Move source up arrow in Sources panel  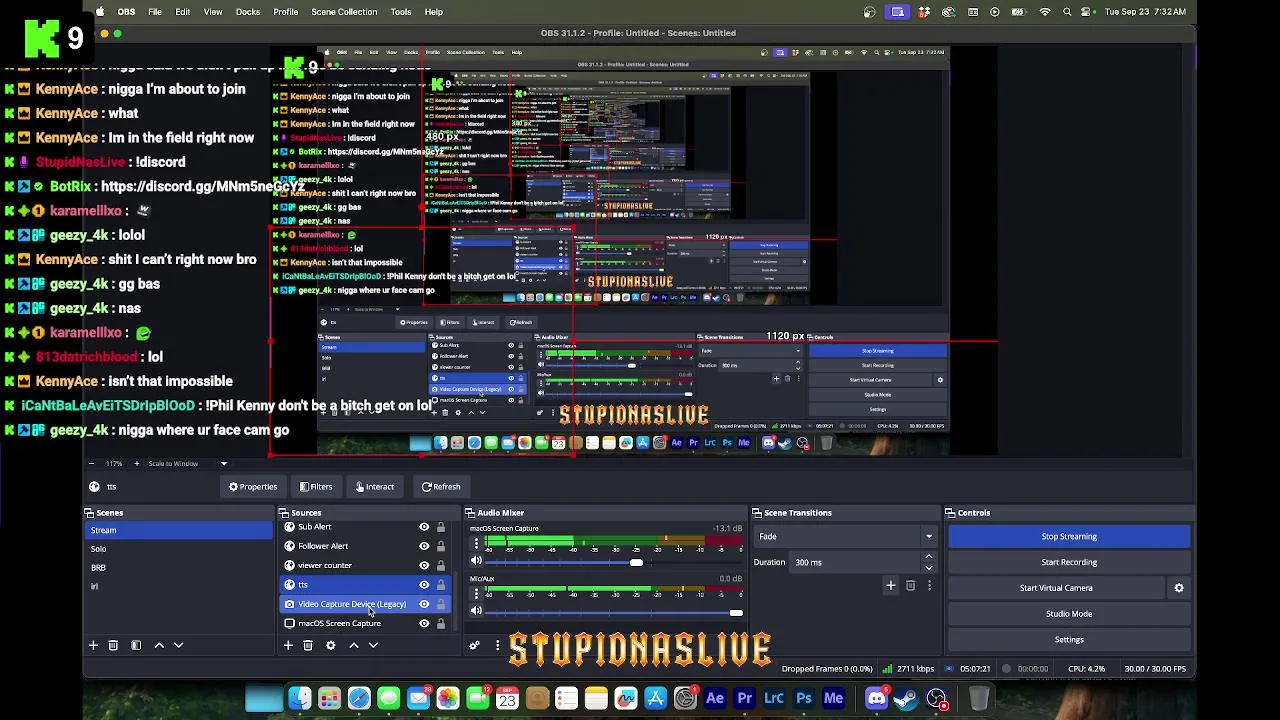pos(353,645)
